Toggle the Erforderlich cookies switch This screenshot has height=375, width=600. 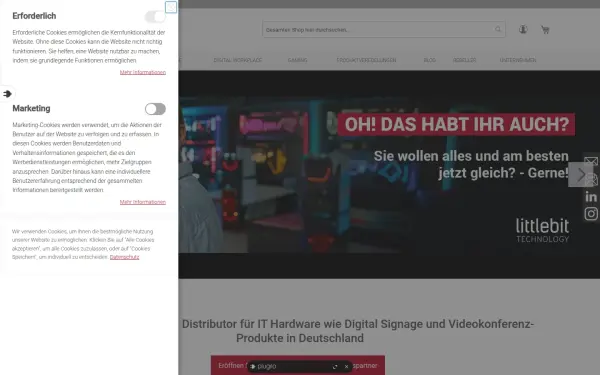click(x=155, y=16)
